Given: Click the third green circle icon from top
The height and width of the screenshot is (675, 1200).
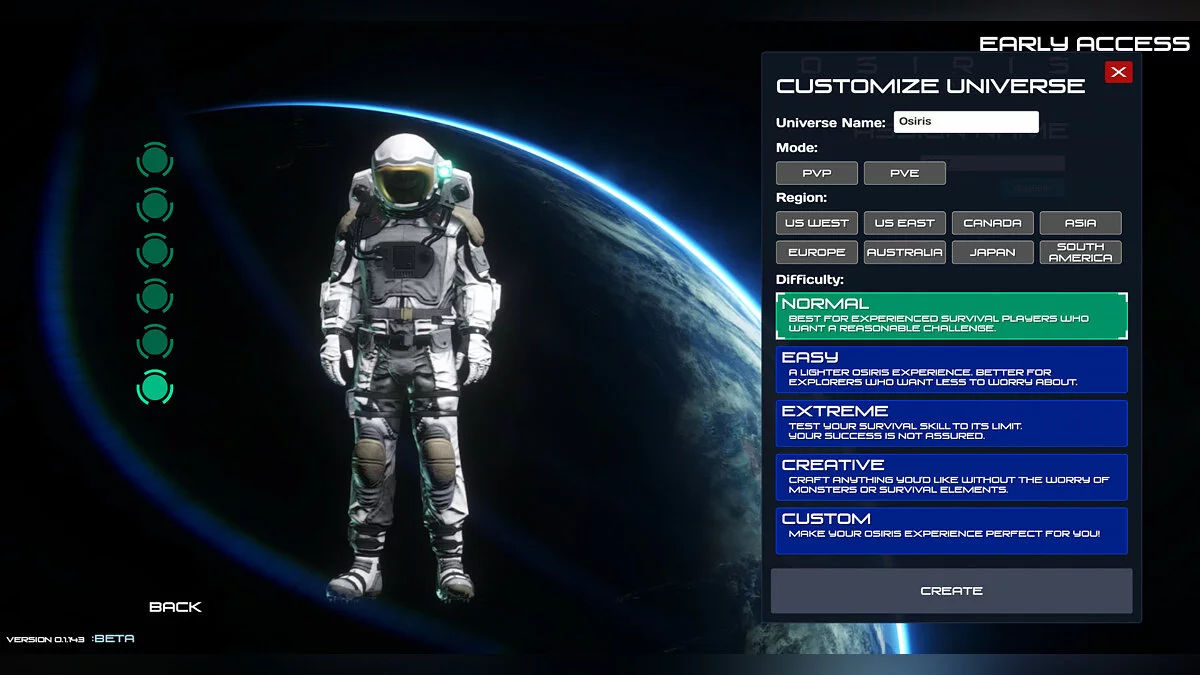Looking at the screenshot, I should [x=155, y=251].
